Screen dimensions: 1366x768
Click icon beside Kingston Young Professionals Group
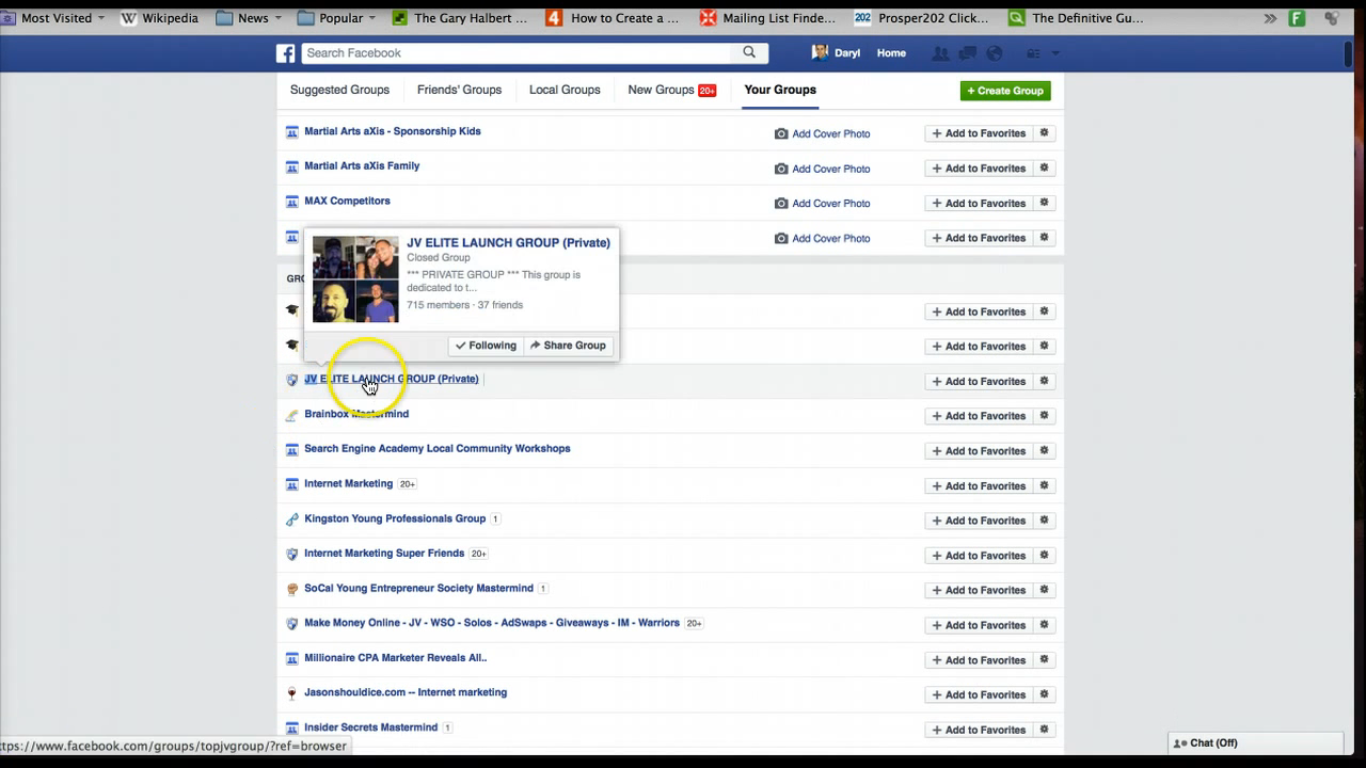coord(292,520)
